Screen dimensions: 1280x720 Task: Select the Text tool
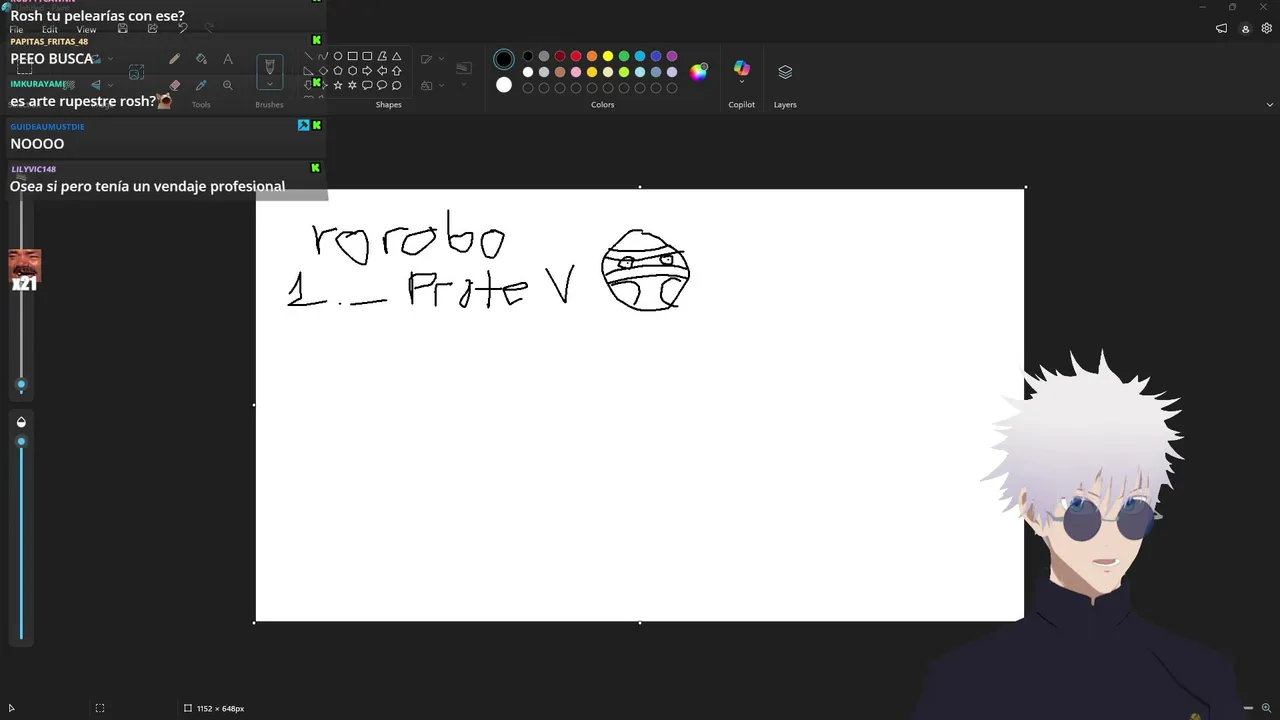click(x=228, y=59)
